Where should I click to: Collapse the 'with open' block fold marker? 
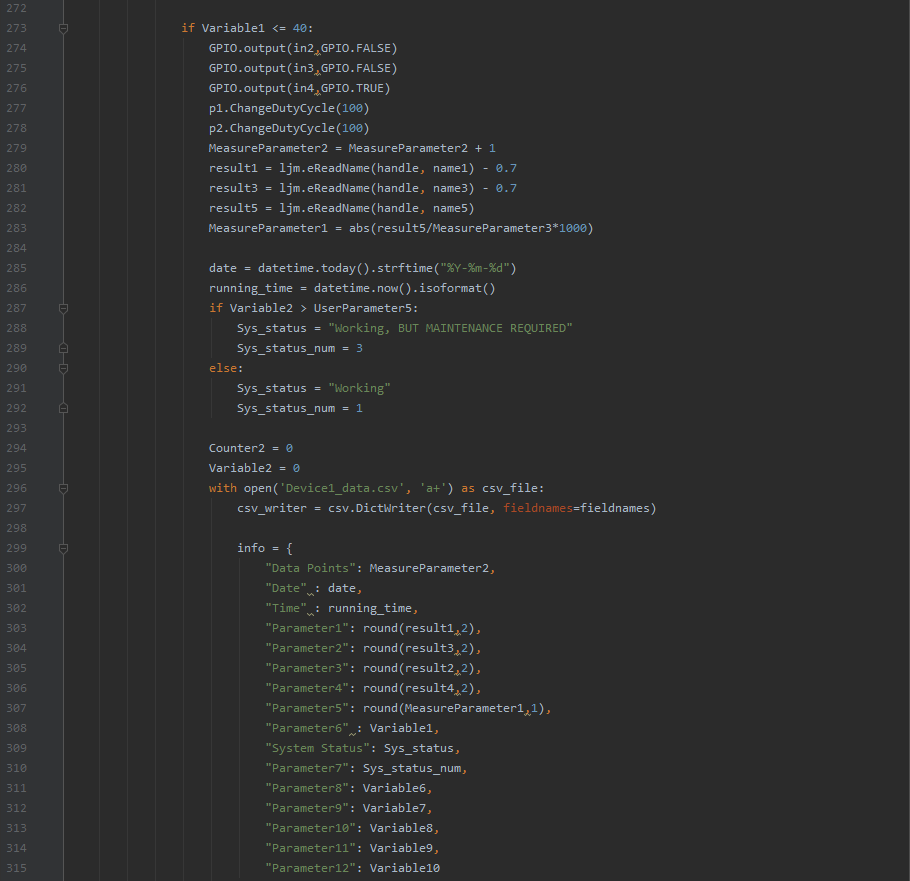tap(64, 488)
